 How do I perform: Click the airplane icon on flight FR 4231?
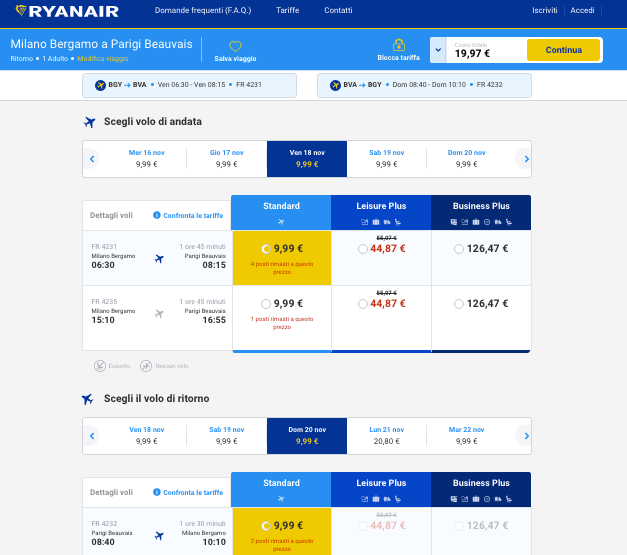158,259
